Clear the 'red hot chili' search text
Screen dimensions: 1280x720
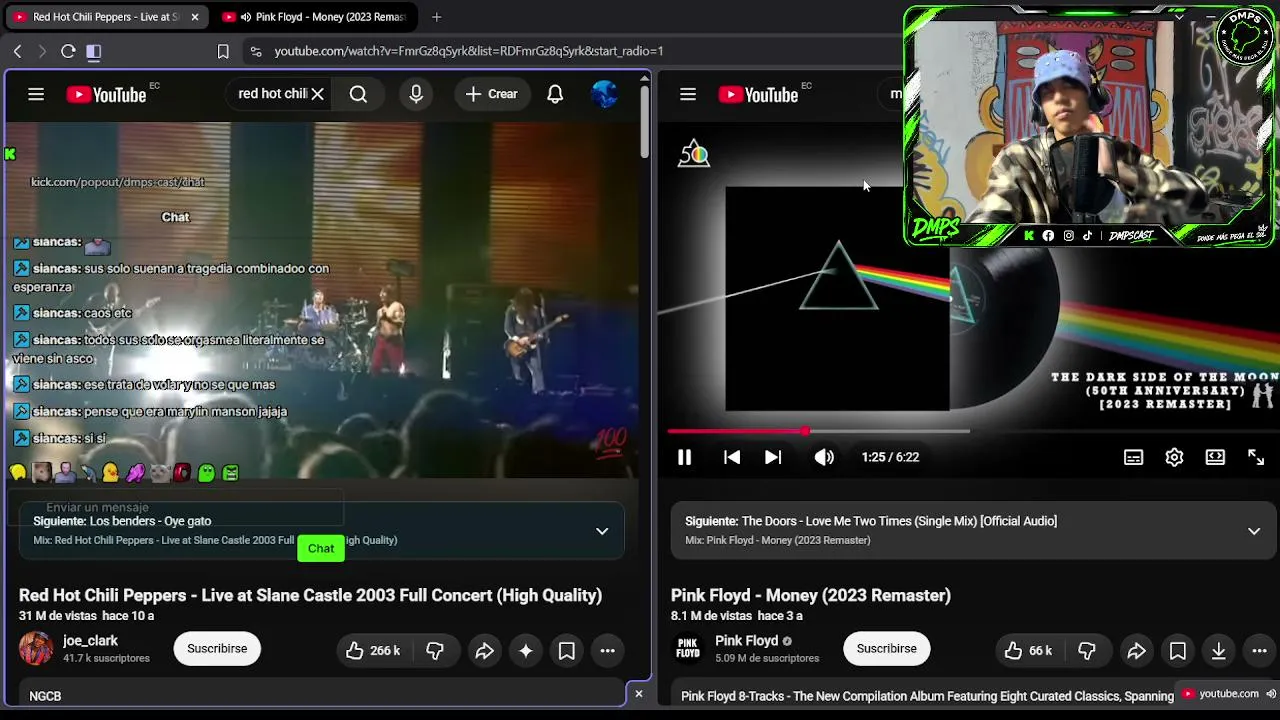[317, 94]
